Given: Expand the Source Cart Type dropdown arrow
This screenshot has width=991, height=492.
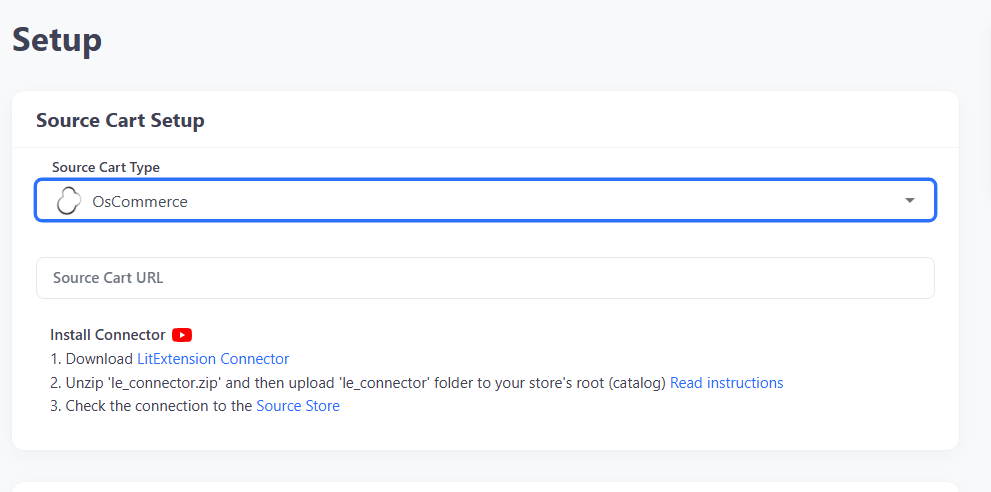Looking at the screenshot, I should pyautogui.click(x=909, y=200).
